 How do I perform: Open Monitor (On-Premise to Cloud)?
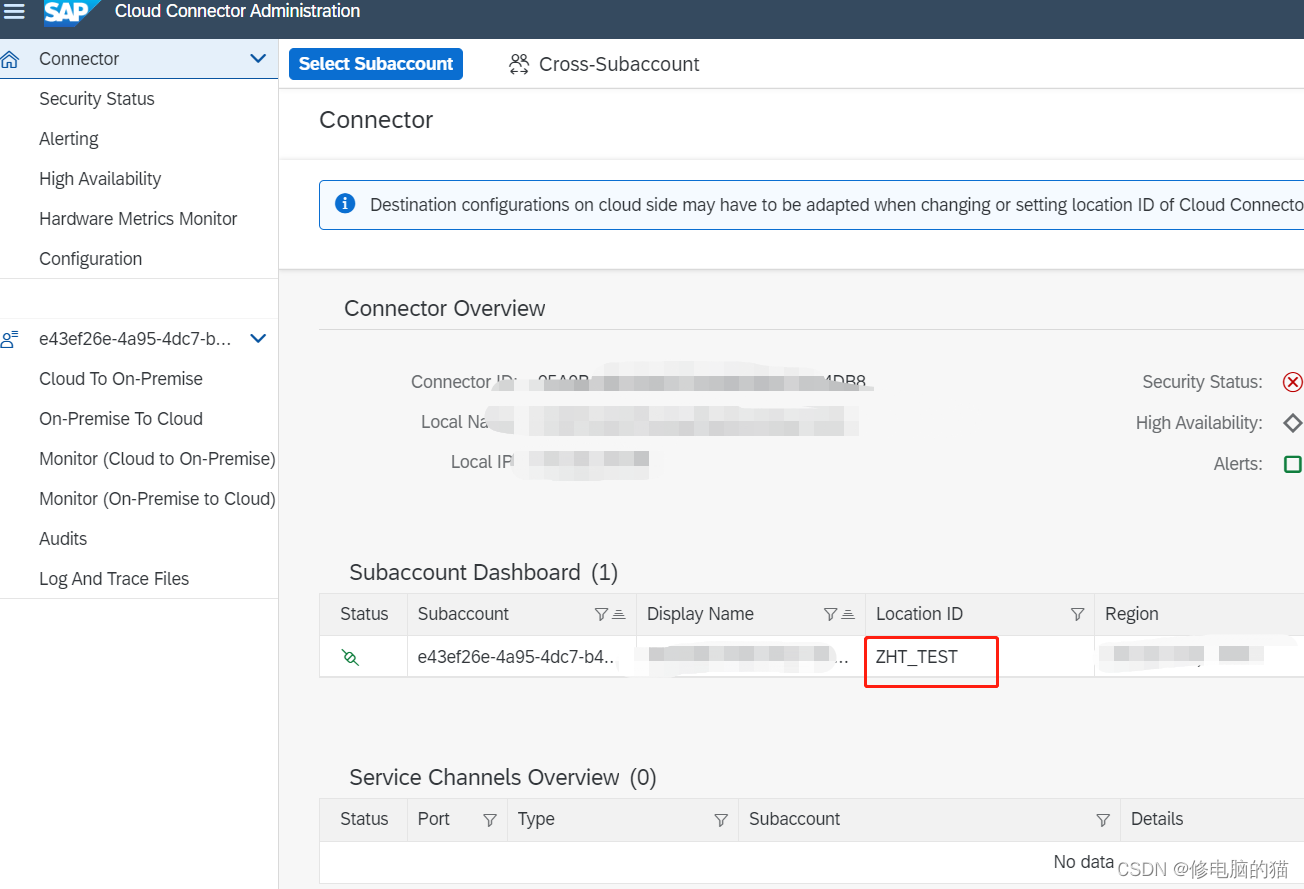[157, 499]
